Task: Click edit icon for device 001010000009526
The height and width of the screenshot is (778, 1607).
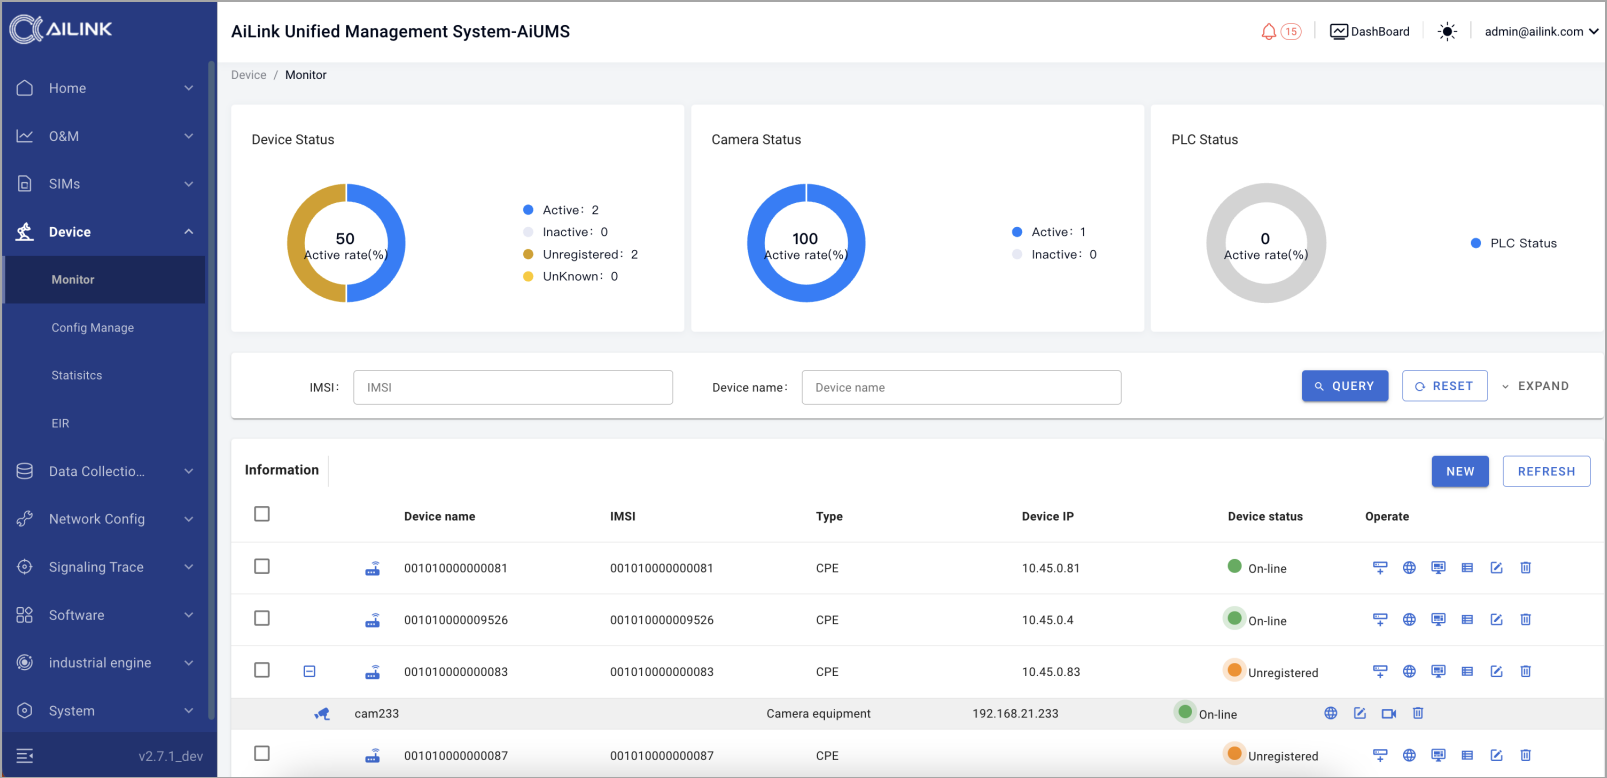Action: click(x=1496, y=620)
